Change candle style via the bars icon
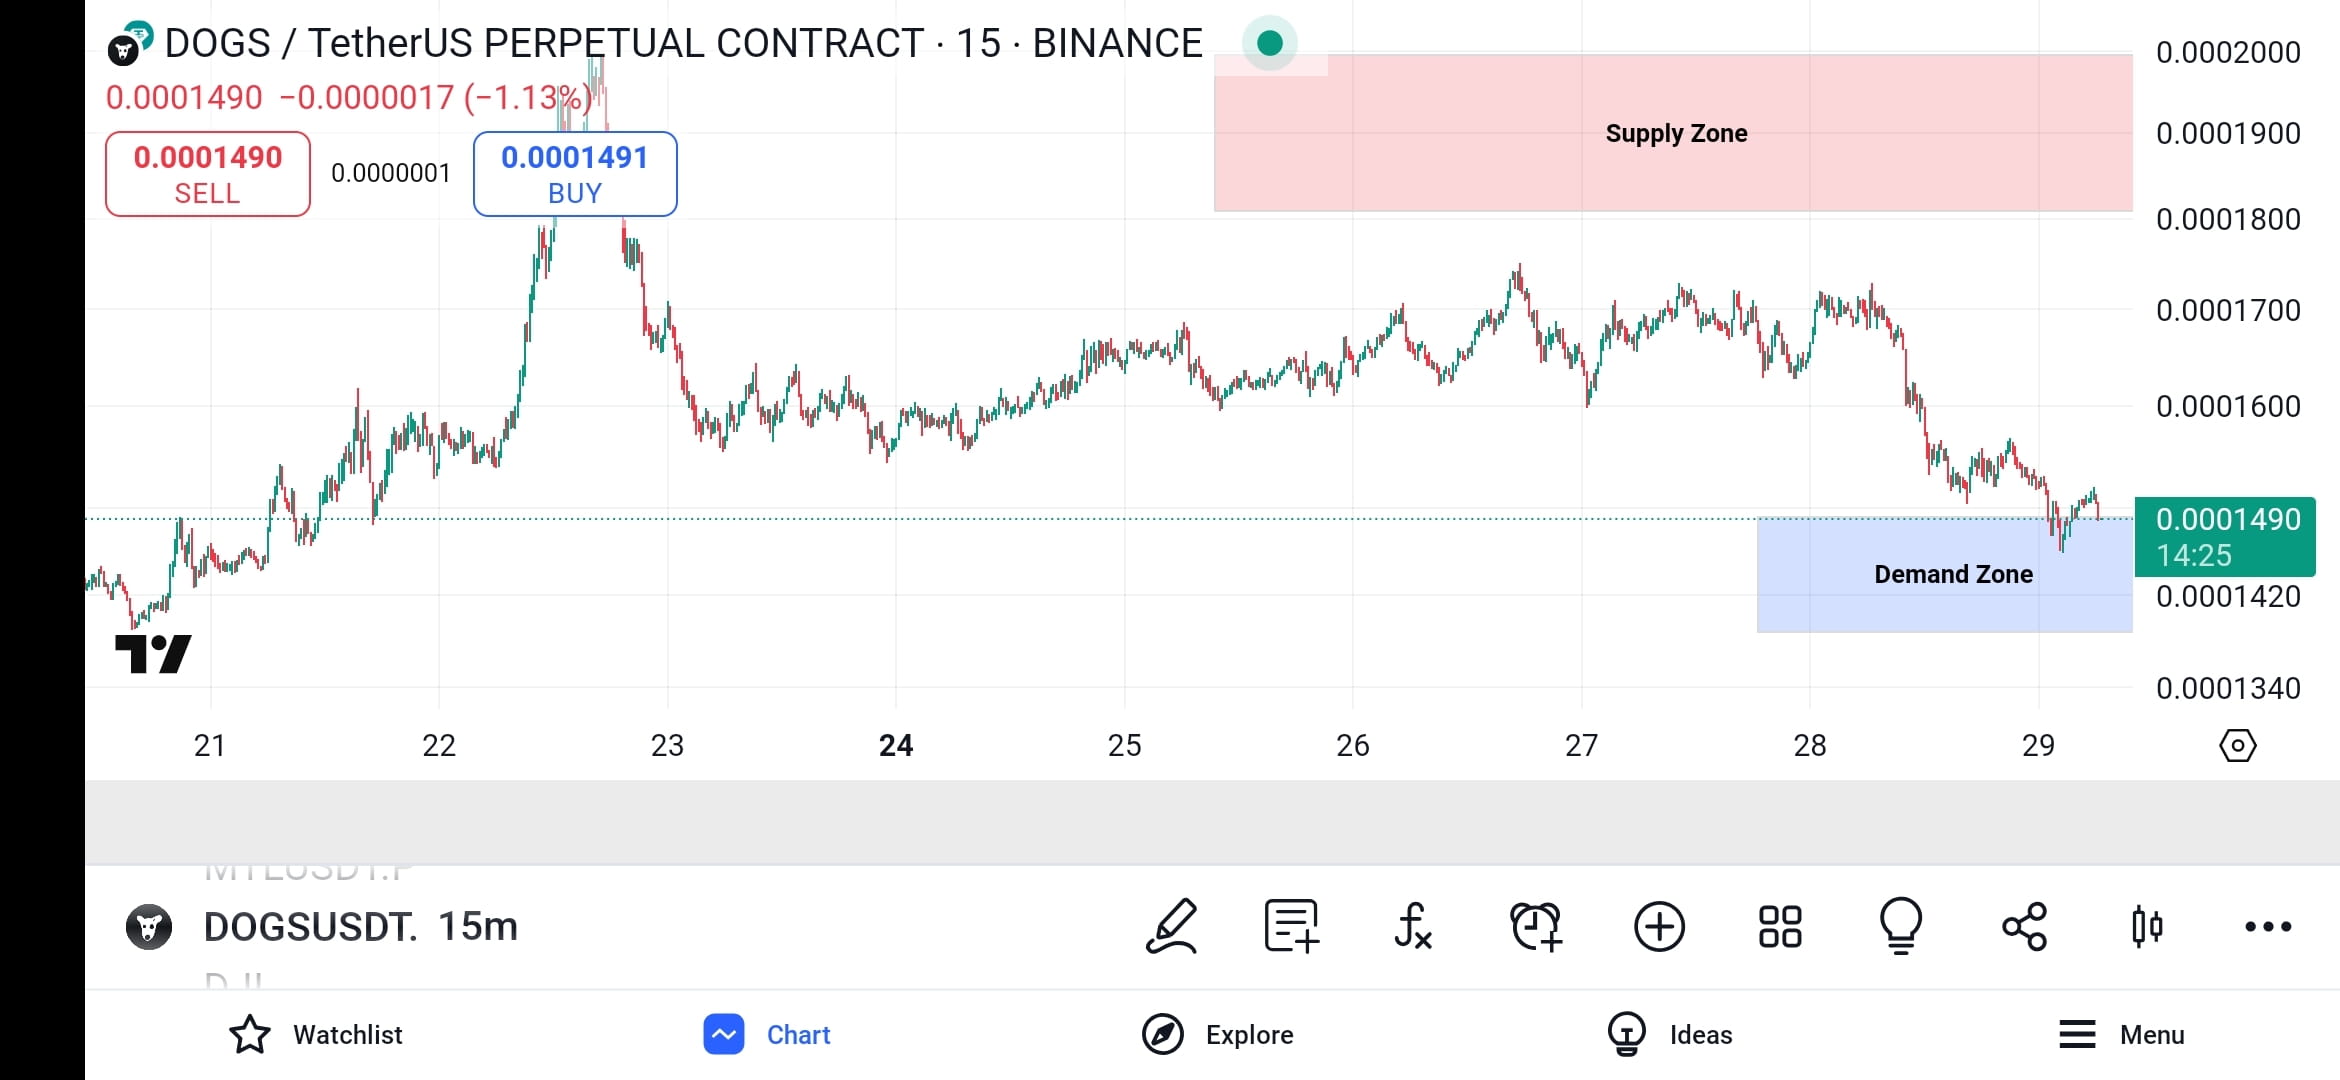 coord(2146,926)
